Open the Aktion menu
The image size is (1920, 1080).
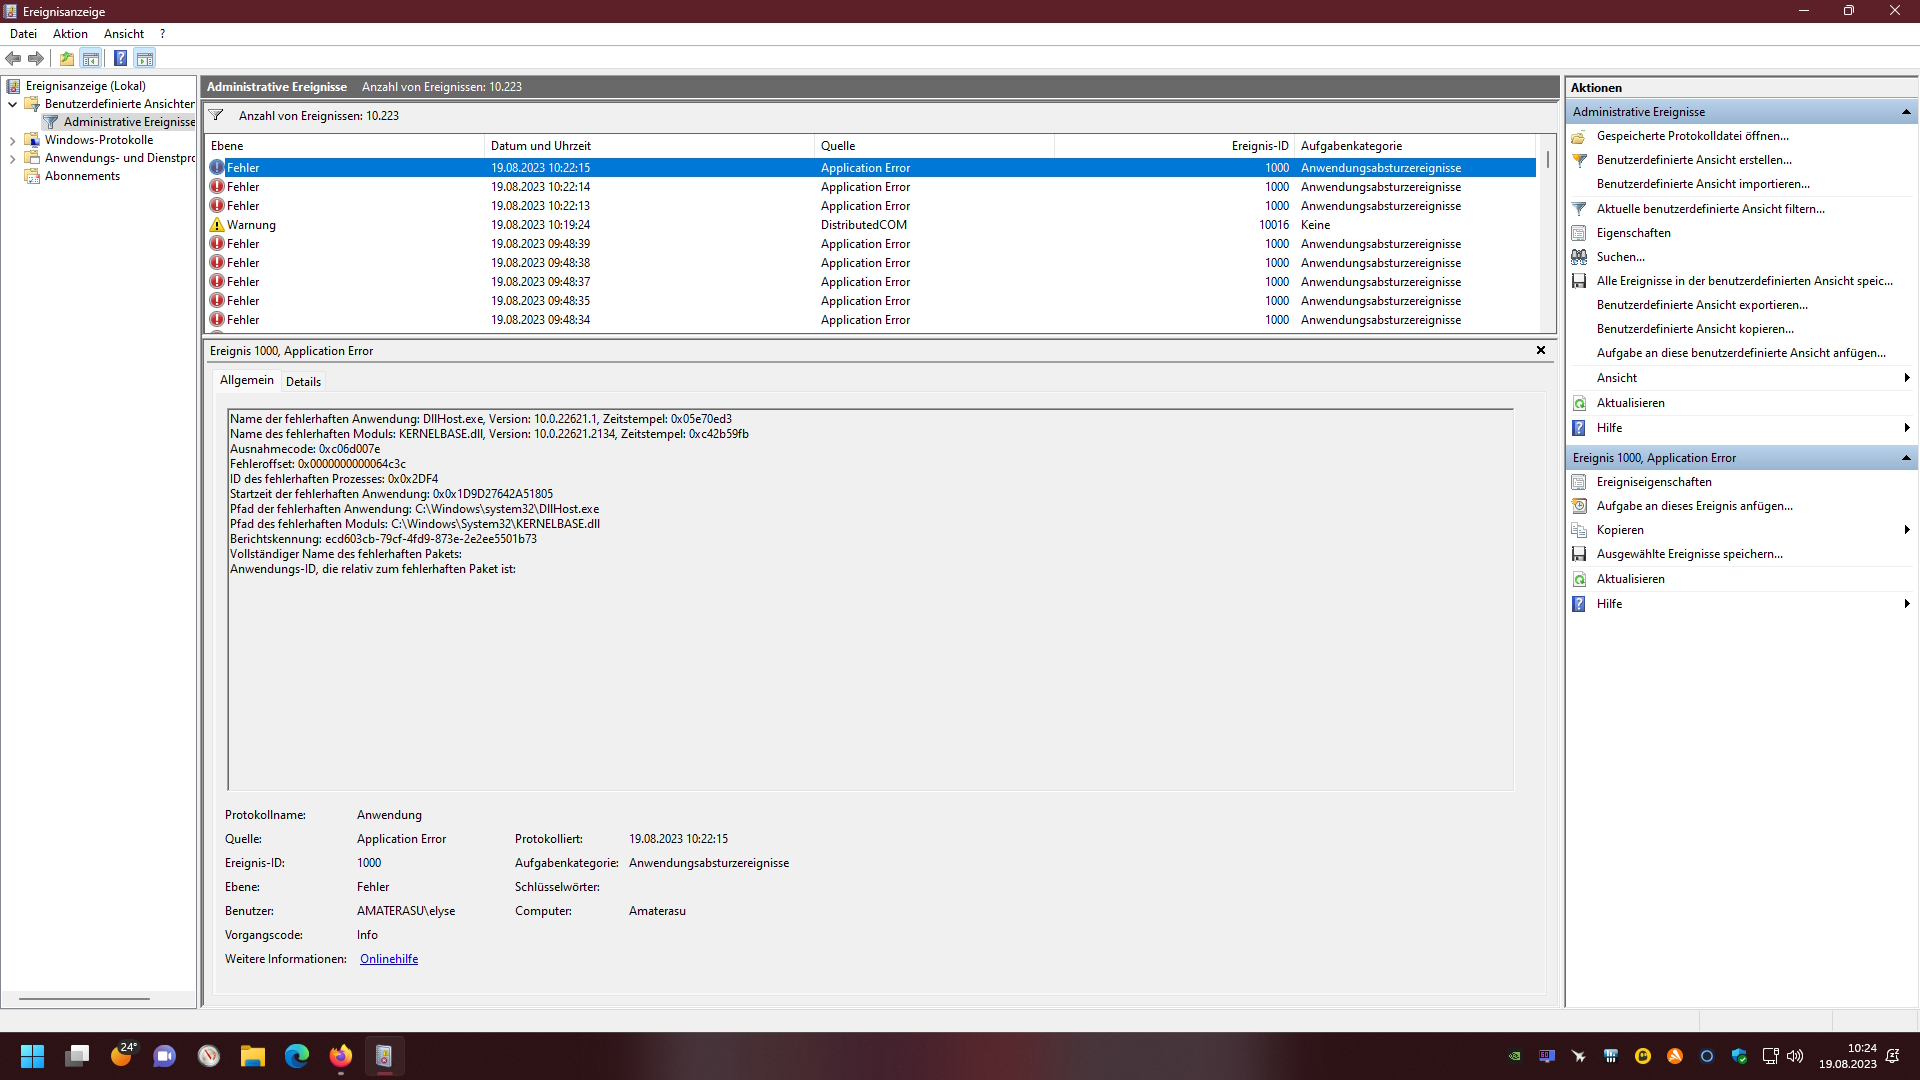[x=70, y=34]
